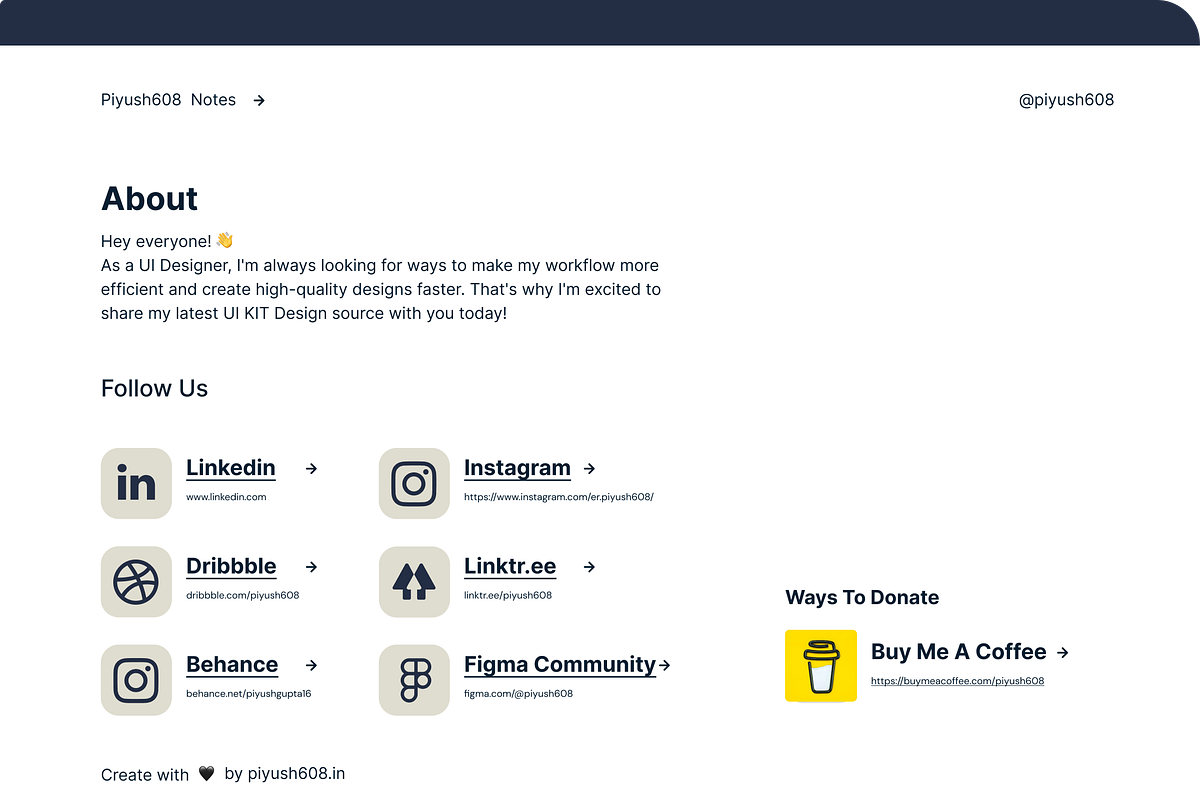
Task: Click the Instagram logo icon beside Instagram
Action: [414, 483]
